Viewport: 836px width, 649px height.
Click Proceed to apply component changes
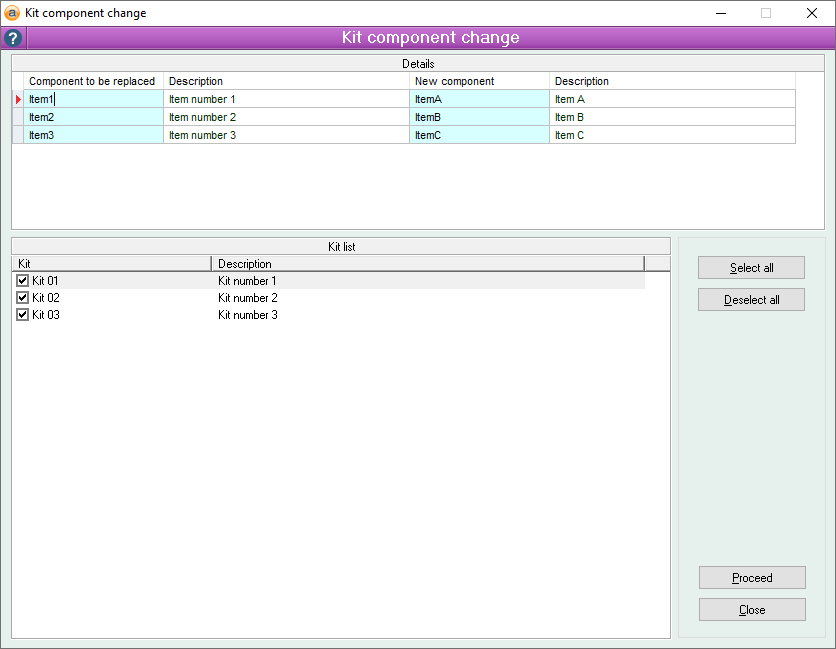[751, 578]
